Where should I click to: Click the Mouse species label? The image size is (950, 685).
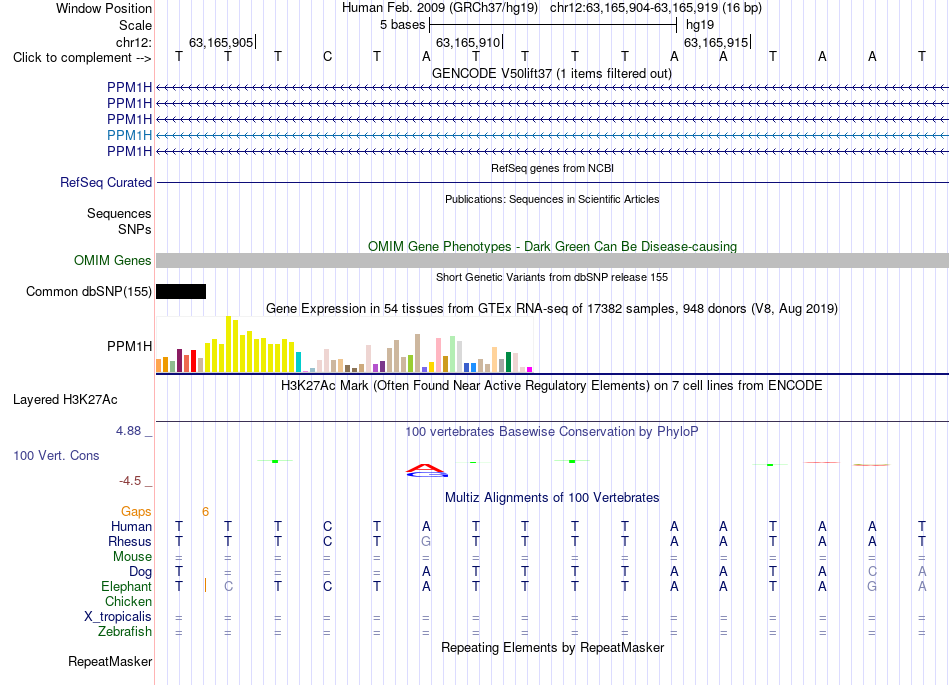pyautogui.click(x=133, y=557)
